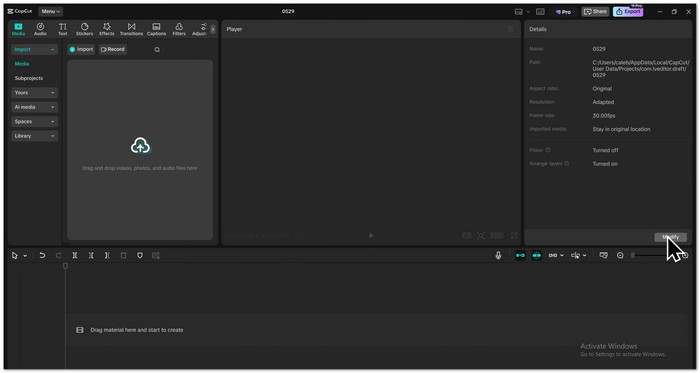Open the Stickers tab
This screenshot has height=373, width=700.
84,29
